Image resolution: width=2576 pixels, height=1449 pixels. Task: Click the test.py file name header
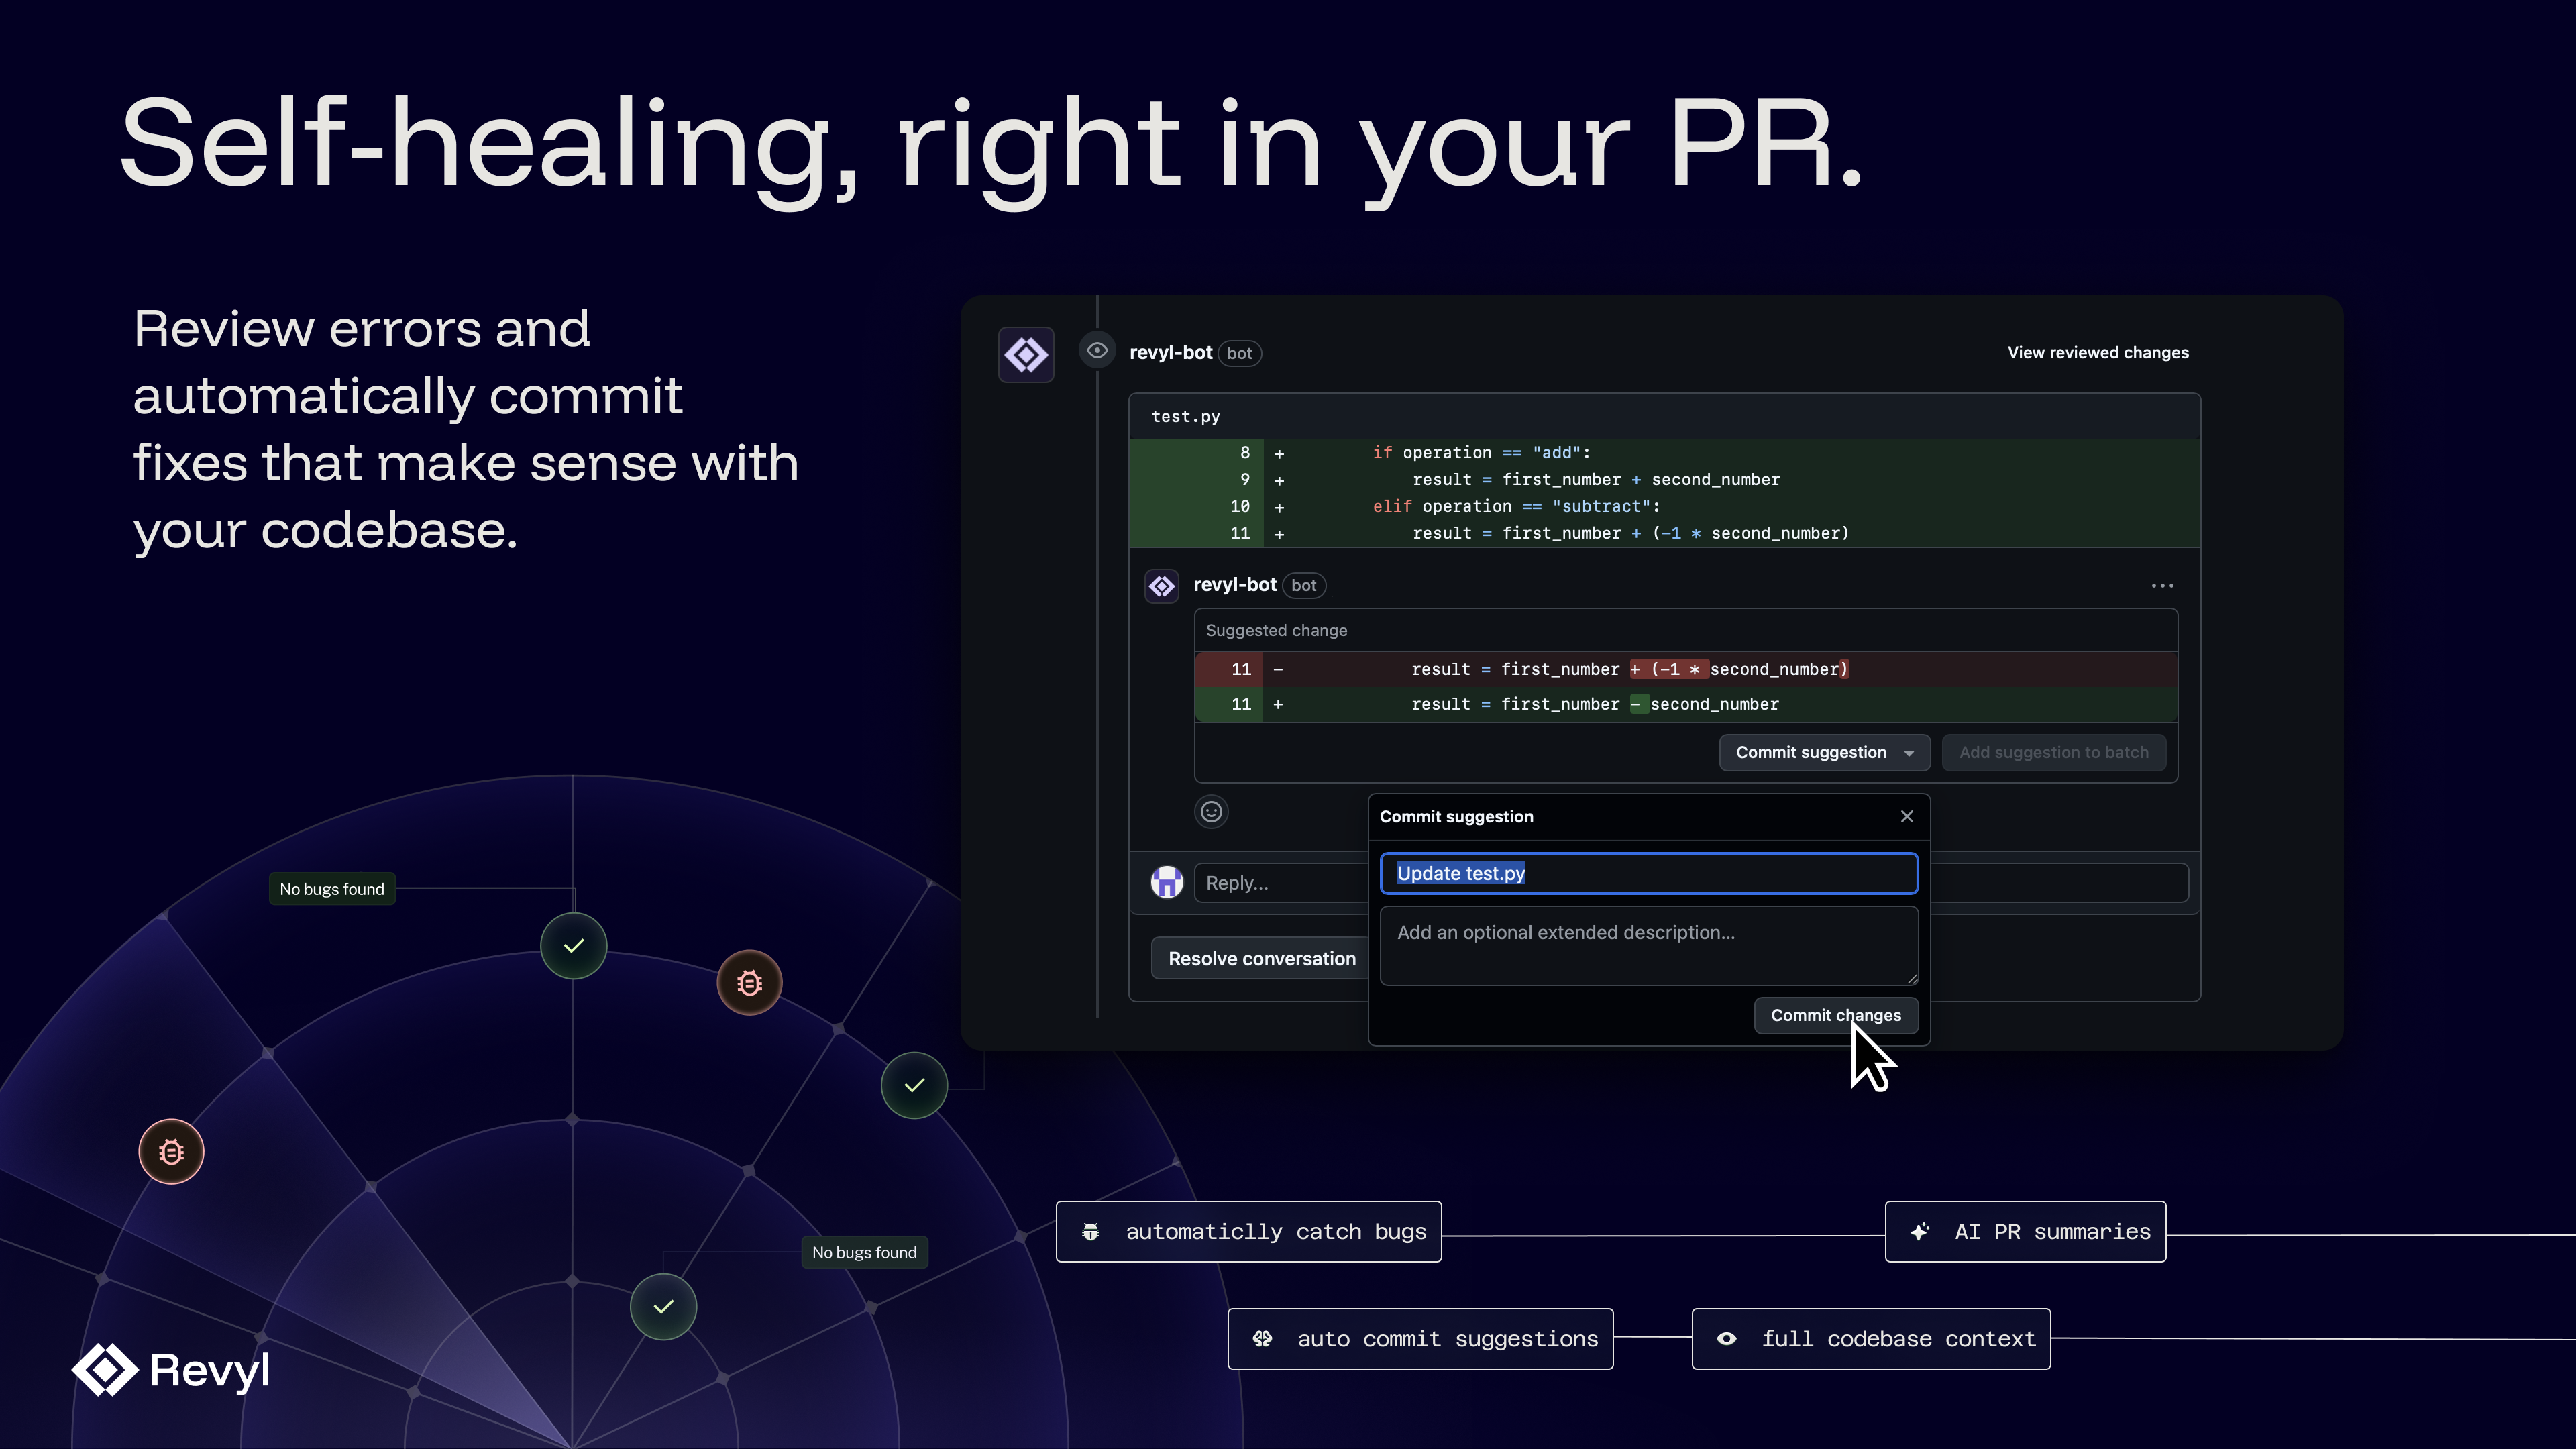coord(1185,416)
